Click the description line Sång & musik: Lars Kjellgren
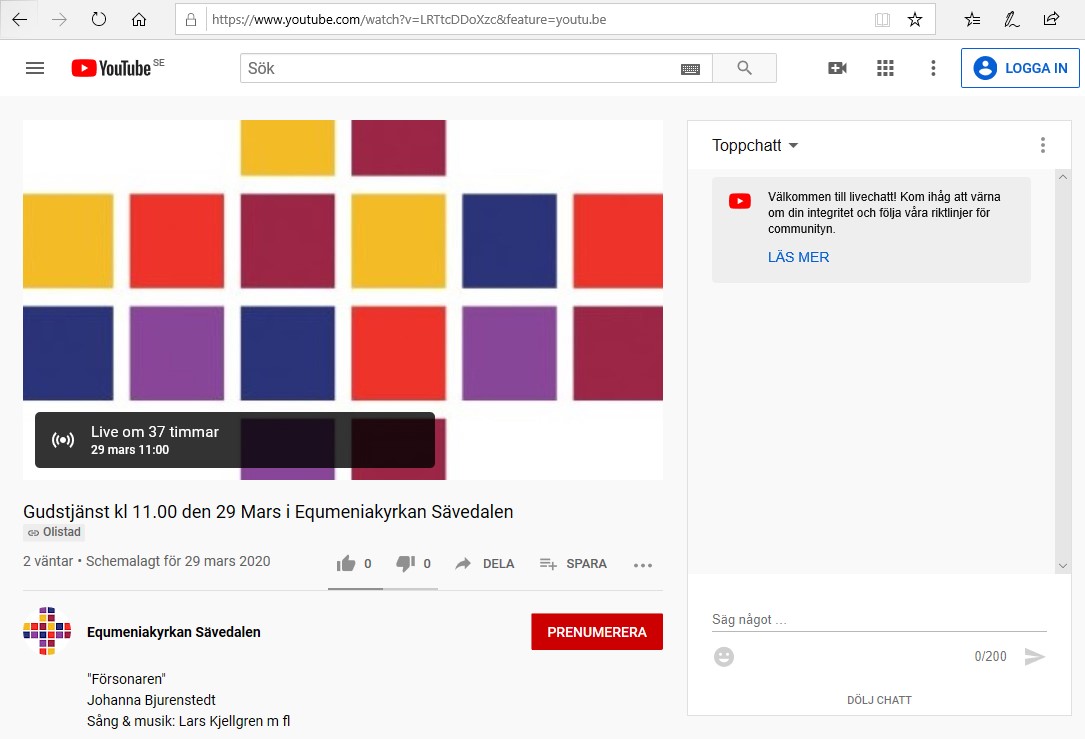 (x=189, y=721)
